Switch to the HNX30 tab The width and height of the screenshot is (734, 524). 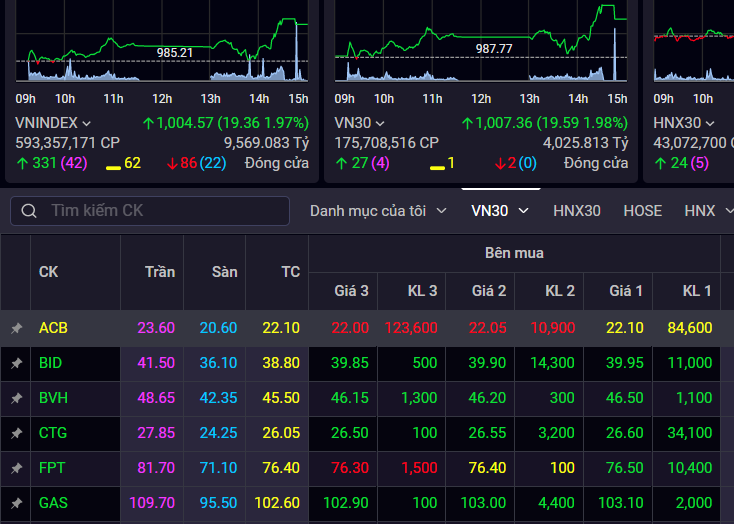[577, 211]
